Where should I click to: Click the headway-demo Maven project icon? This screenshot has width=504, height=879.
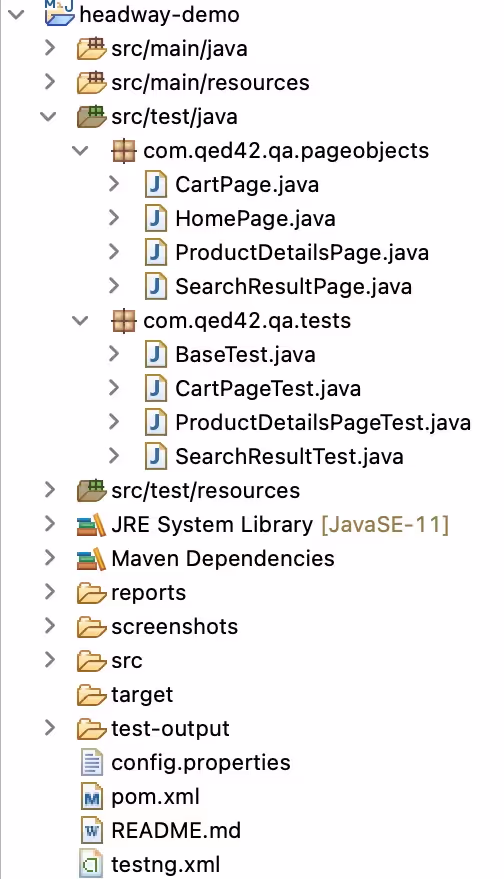pos(59,13)
